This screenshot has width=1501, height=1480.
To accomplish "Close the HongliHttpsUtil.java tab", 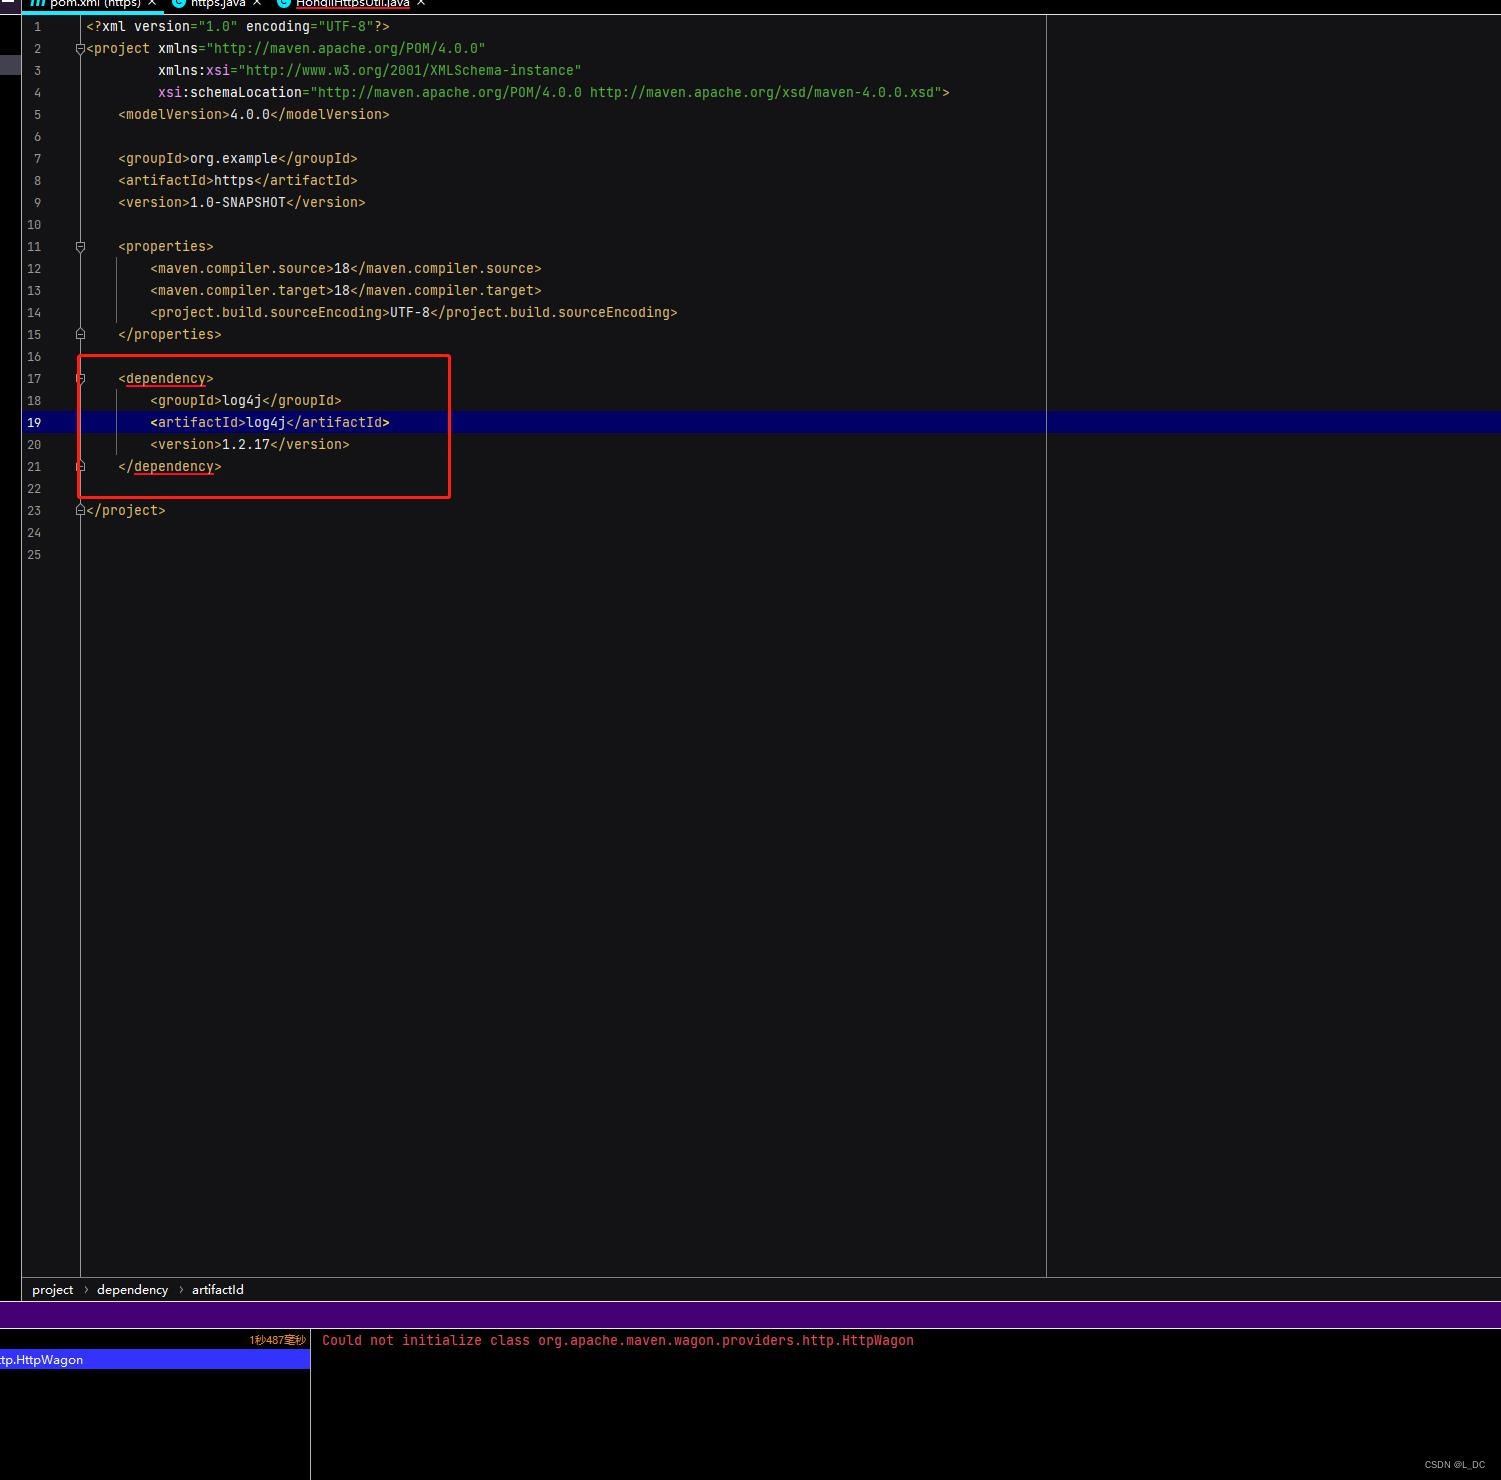I will click(420, 4).
